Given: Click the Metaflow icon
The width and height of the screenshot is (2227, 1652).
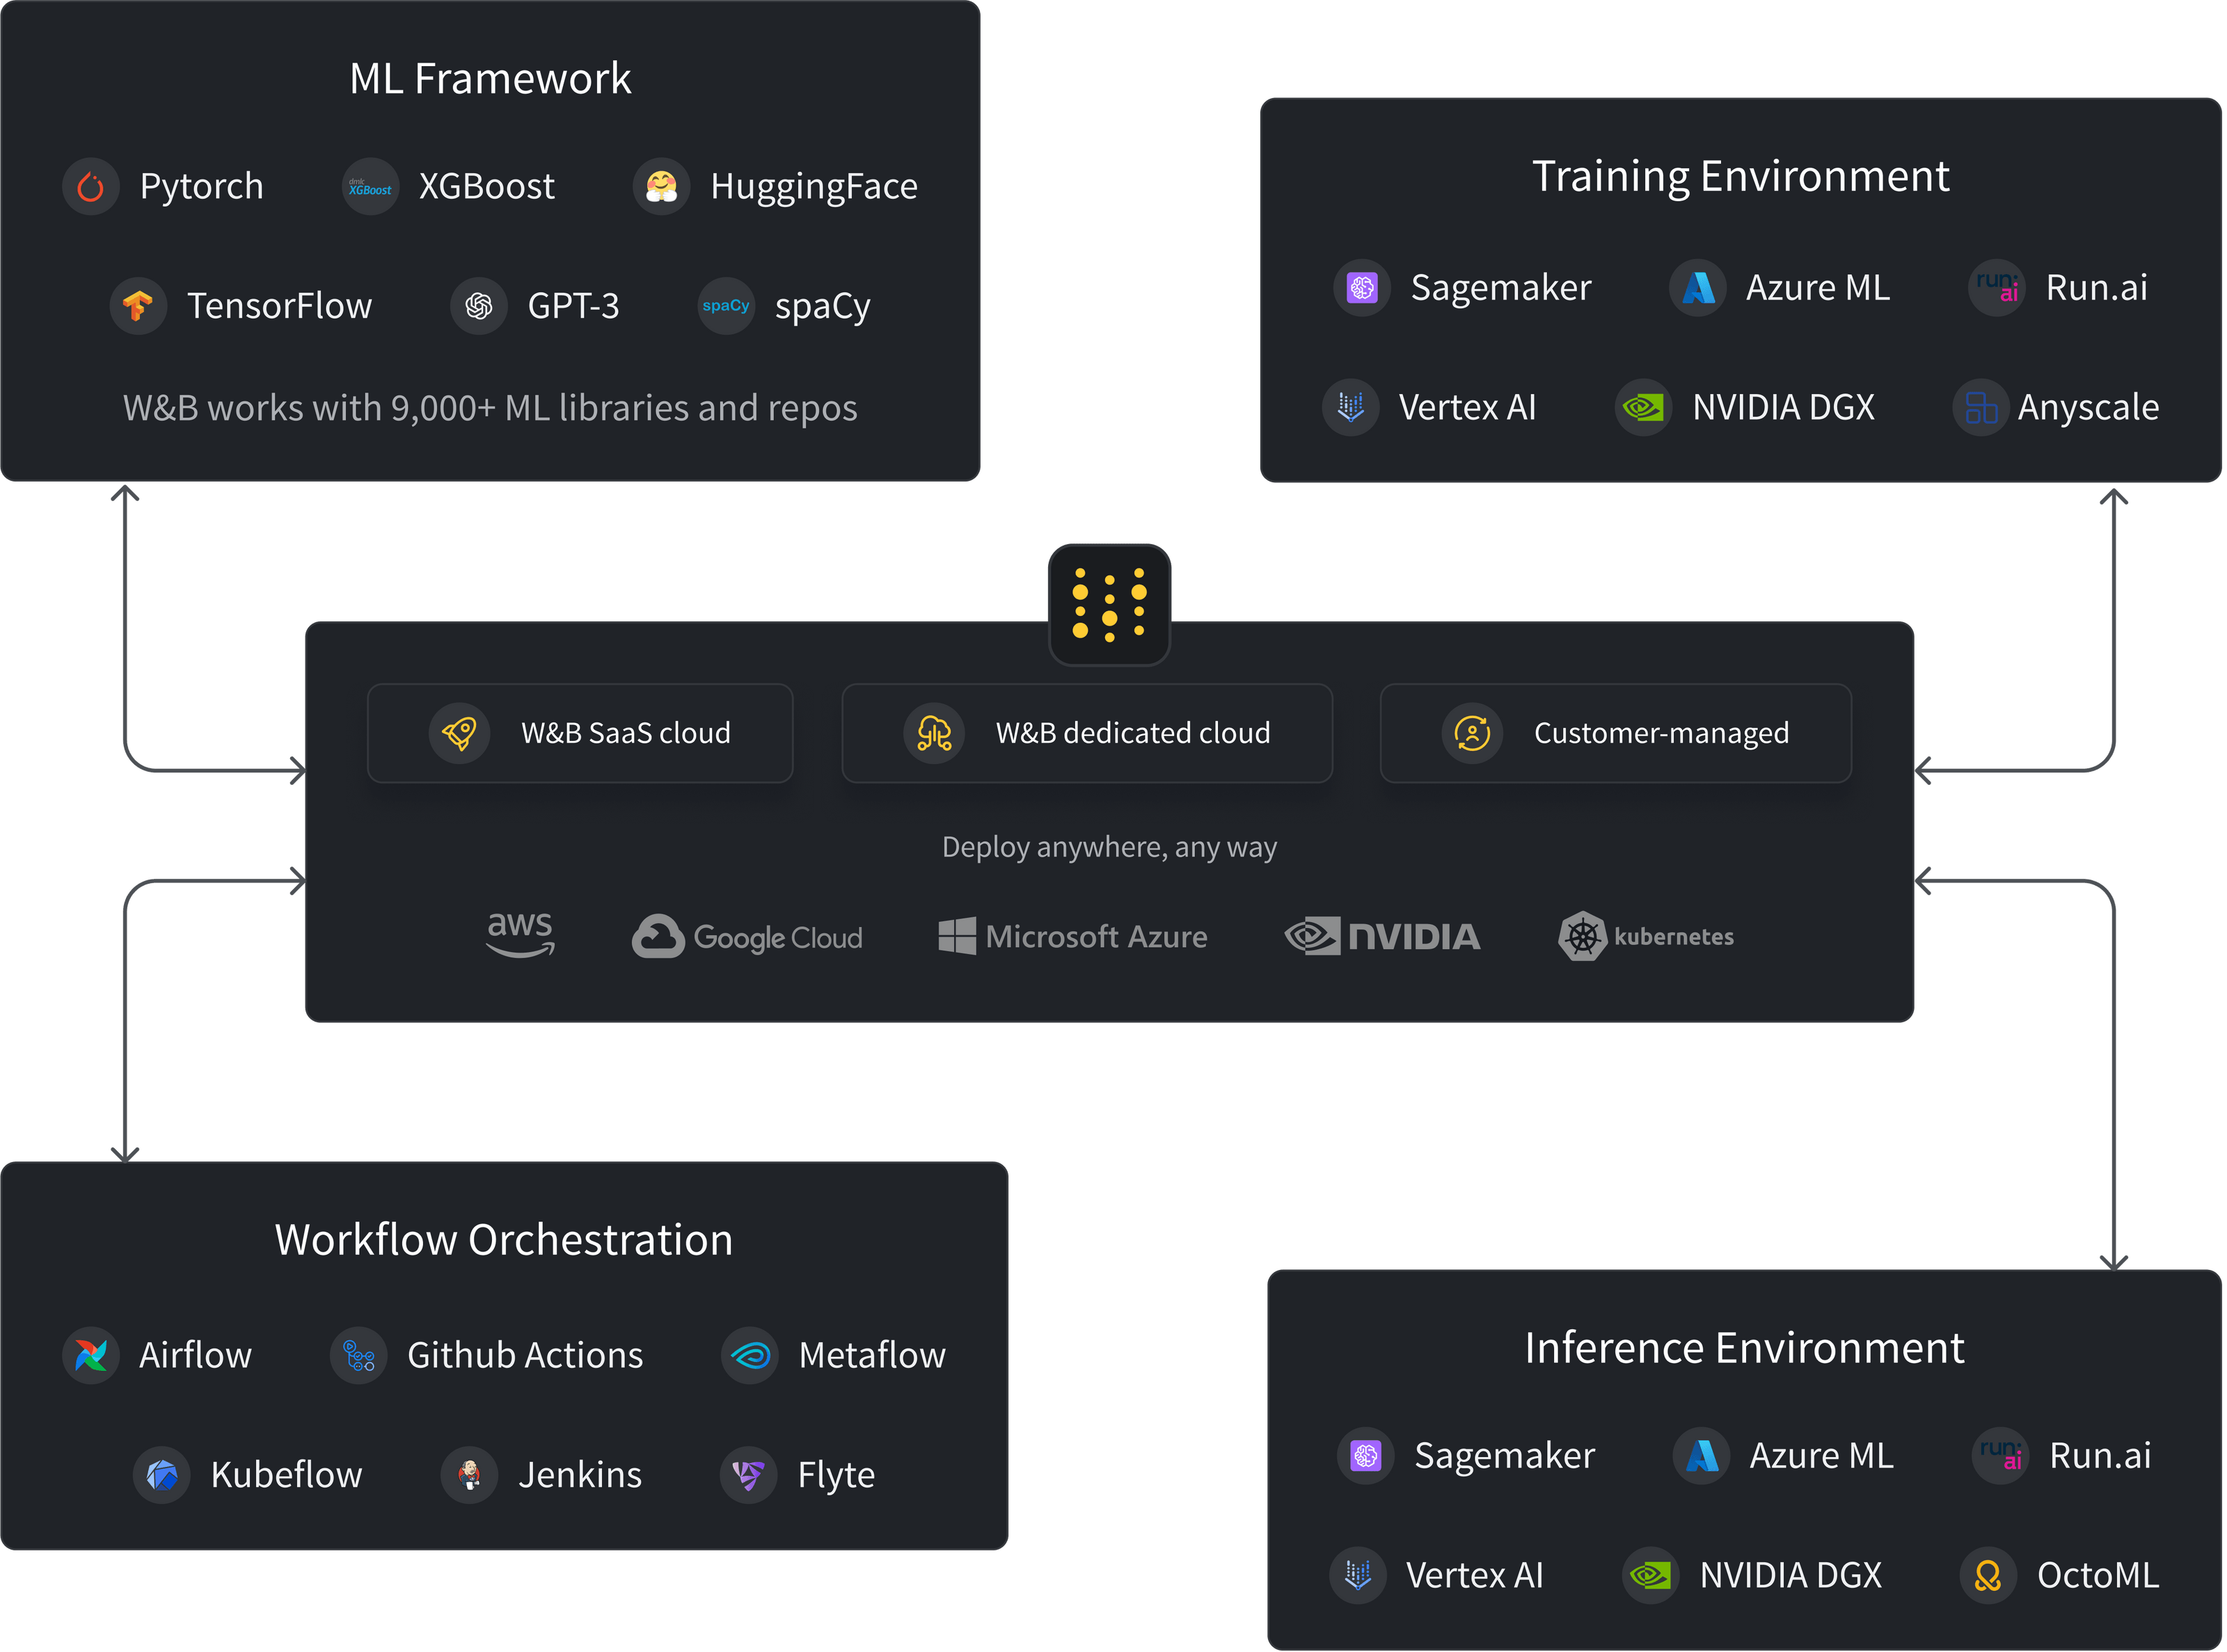Looking at the screenshot, I should point(749,1356).
